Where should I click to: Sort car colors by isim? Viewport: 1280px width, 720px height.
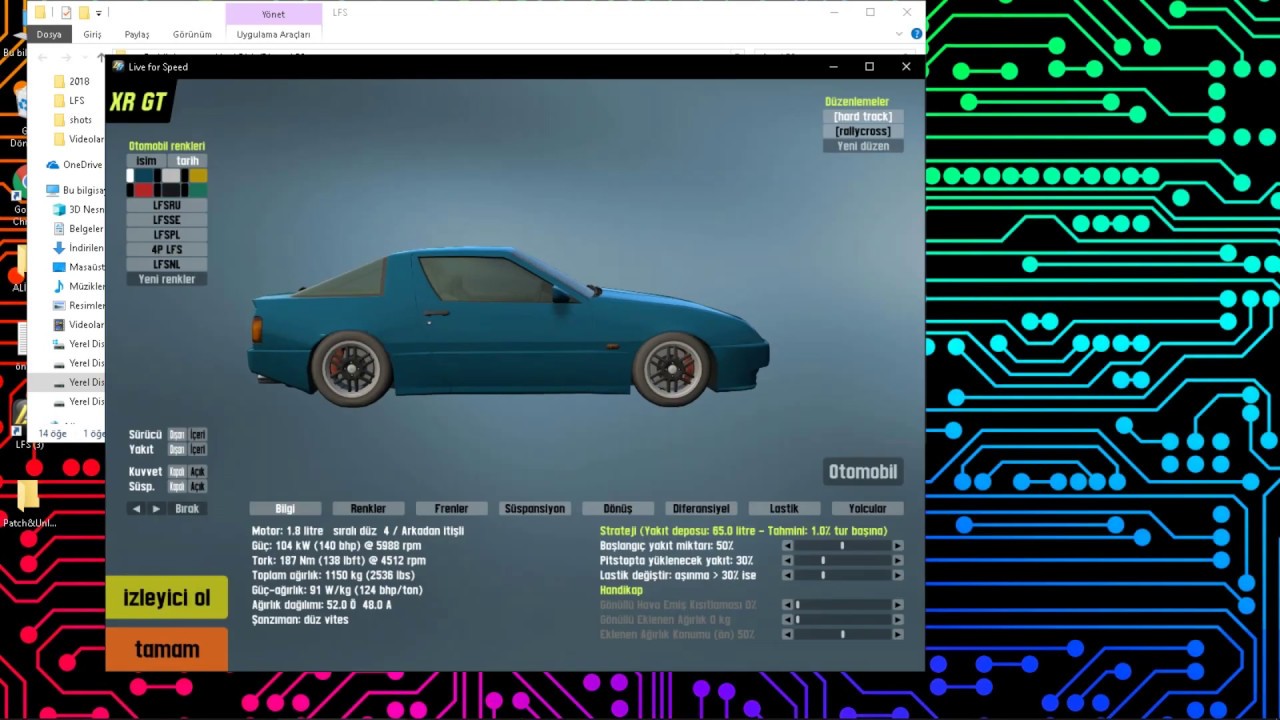point(146,160)
